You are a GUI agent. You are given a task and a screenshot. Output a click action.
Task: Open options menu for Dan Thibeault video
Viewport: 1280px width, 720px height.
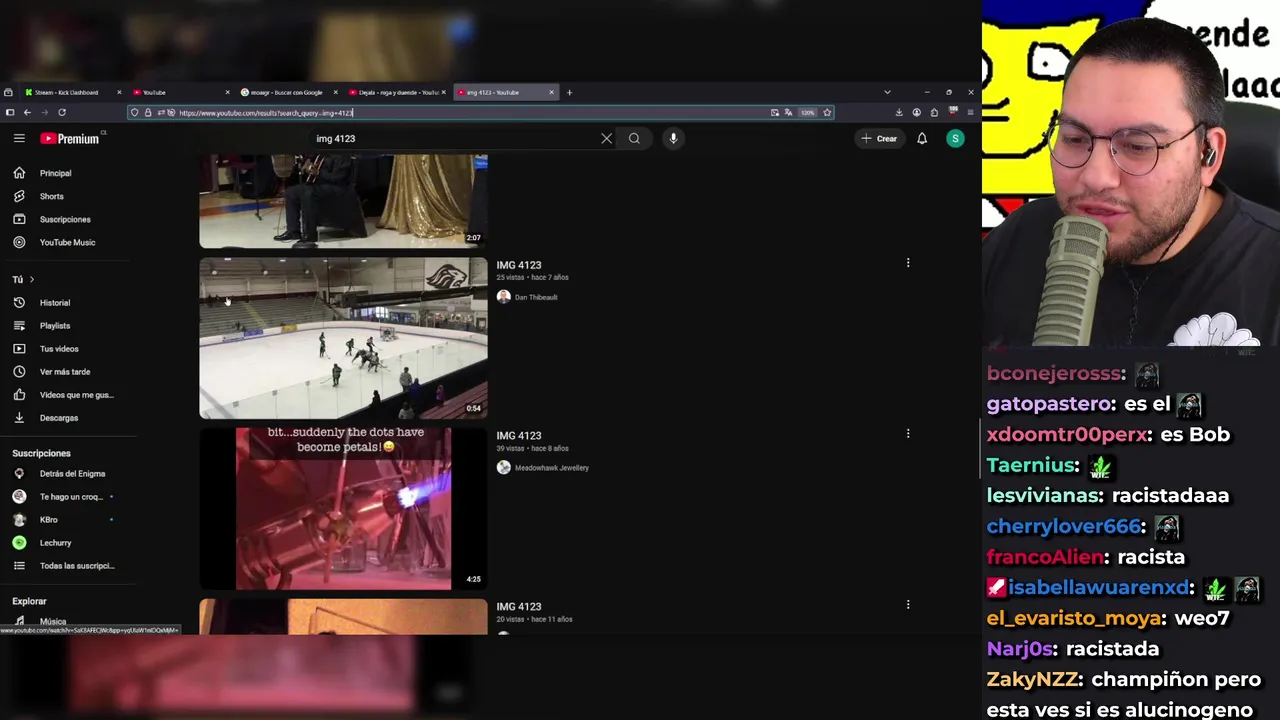click(908, 263)
